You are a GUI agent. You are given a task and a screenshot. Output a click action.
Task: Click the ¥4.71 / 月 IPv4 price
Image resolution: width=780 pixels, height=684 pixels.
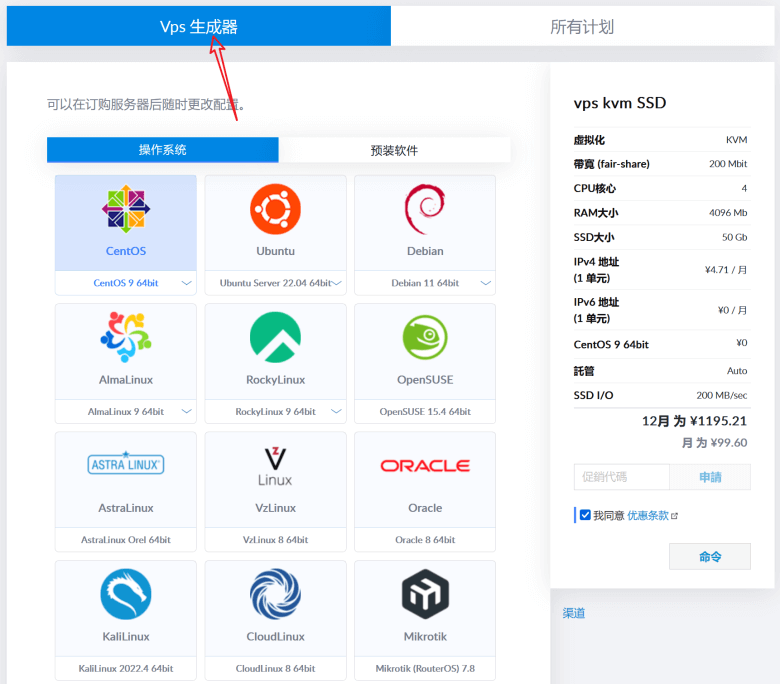[726, 270]
